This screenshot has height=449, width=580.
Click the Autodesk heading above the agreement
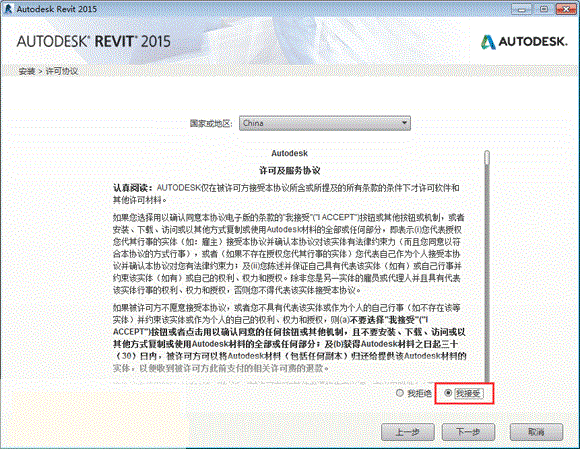pyautogui.click(x=290, y=153)
